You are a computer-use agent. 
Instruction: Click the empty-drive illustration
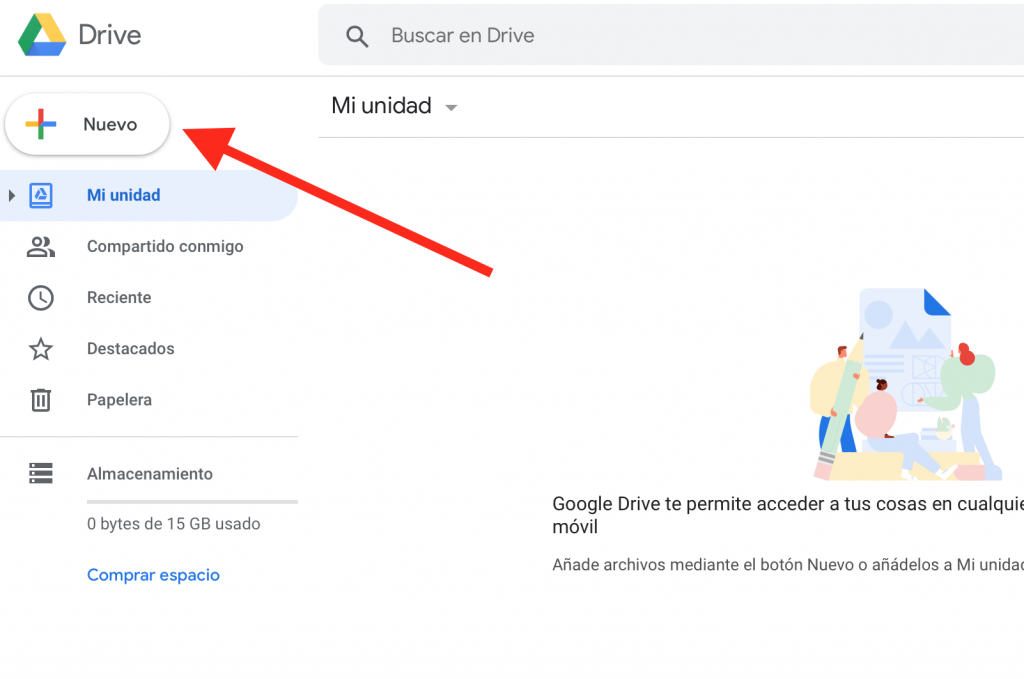point(906,384)
